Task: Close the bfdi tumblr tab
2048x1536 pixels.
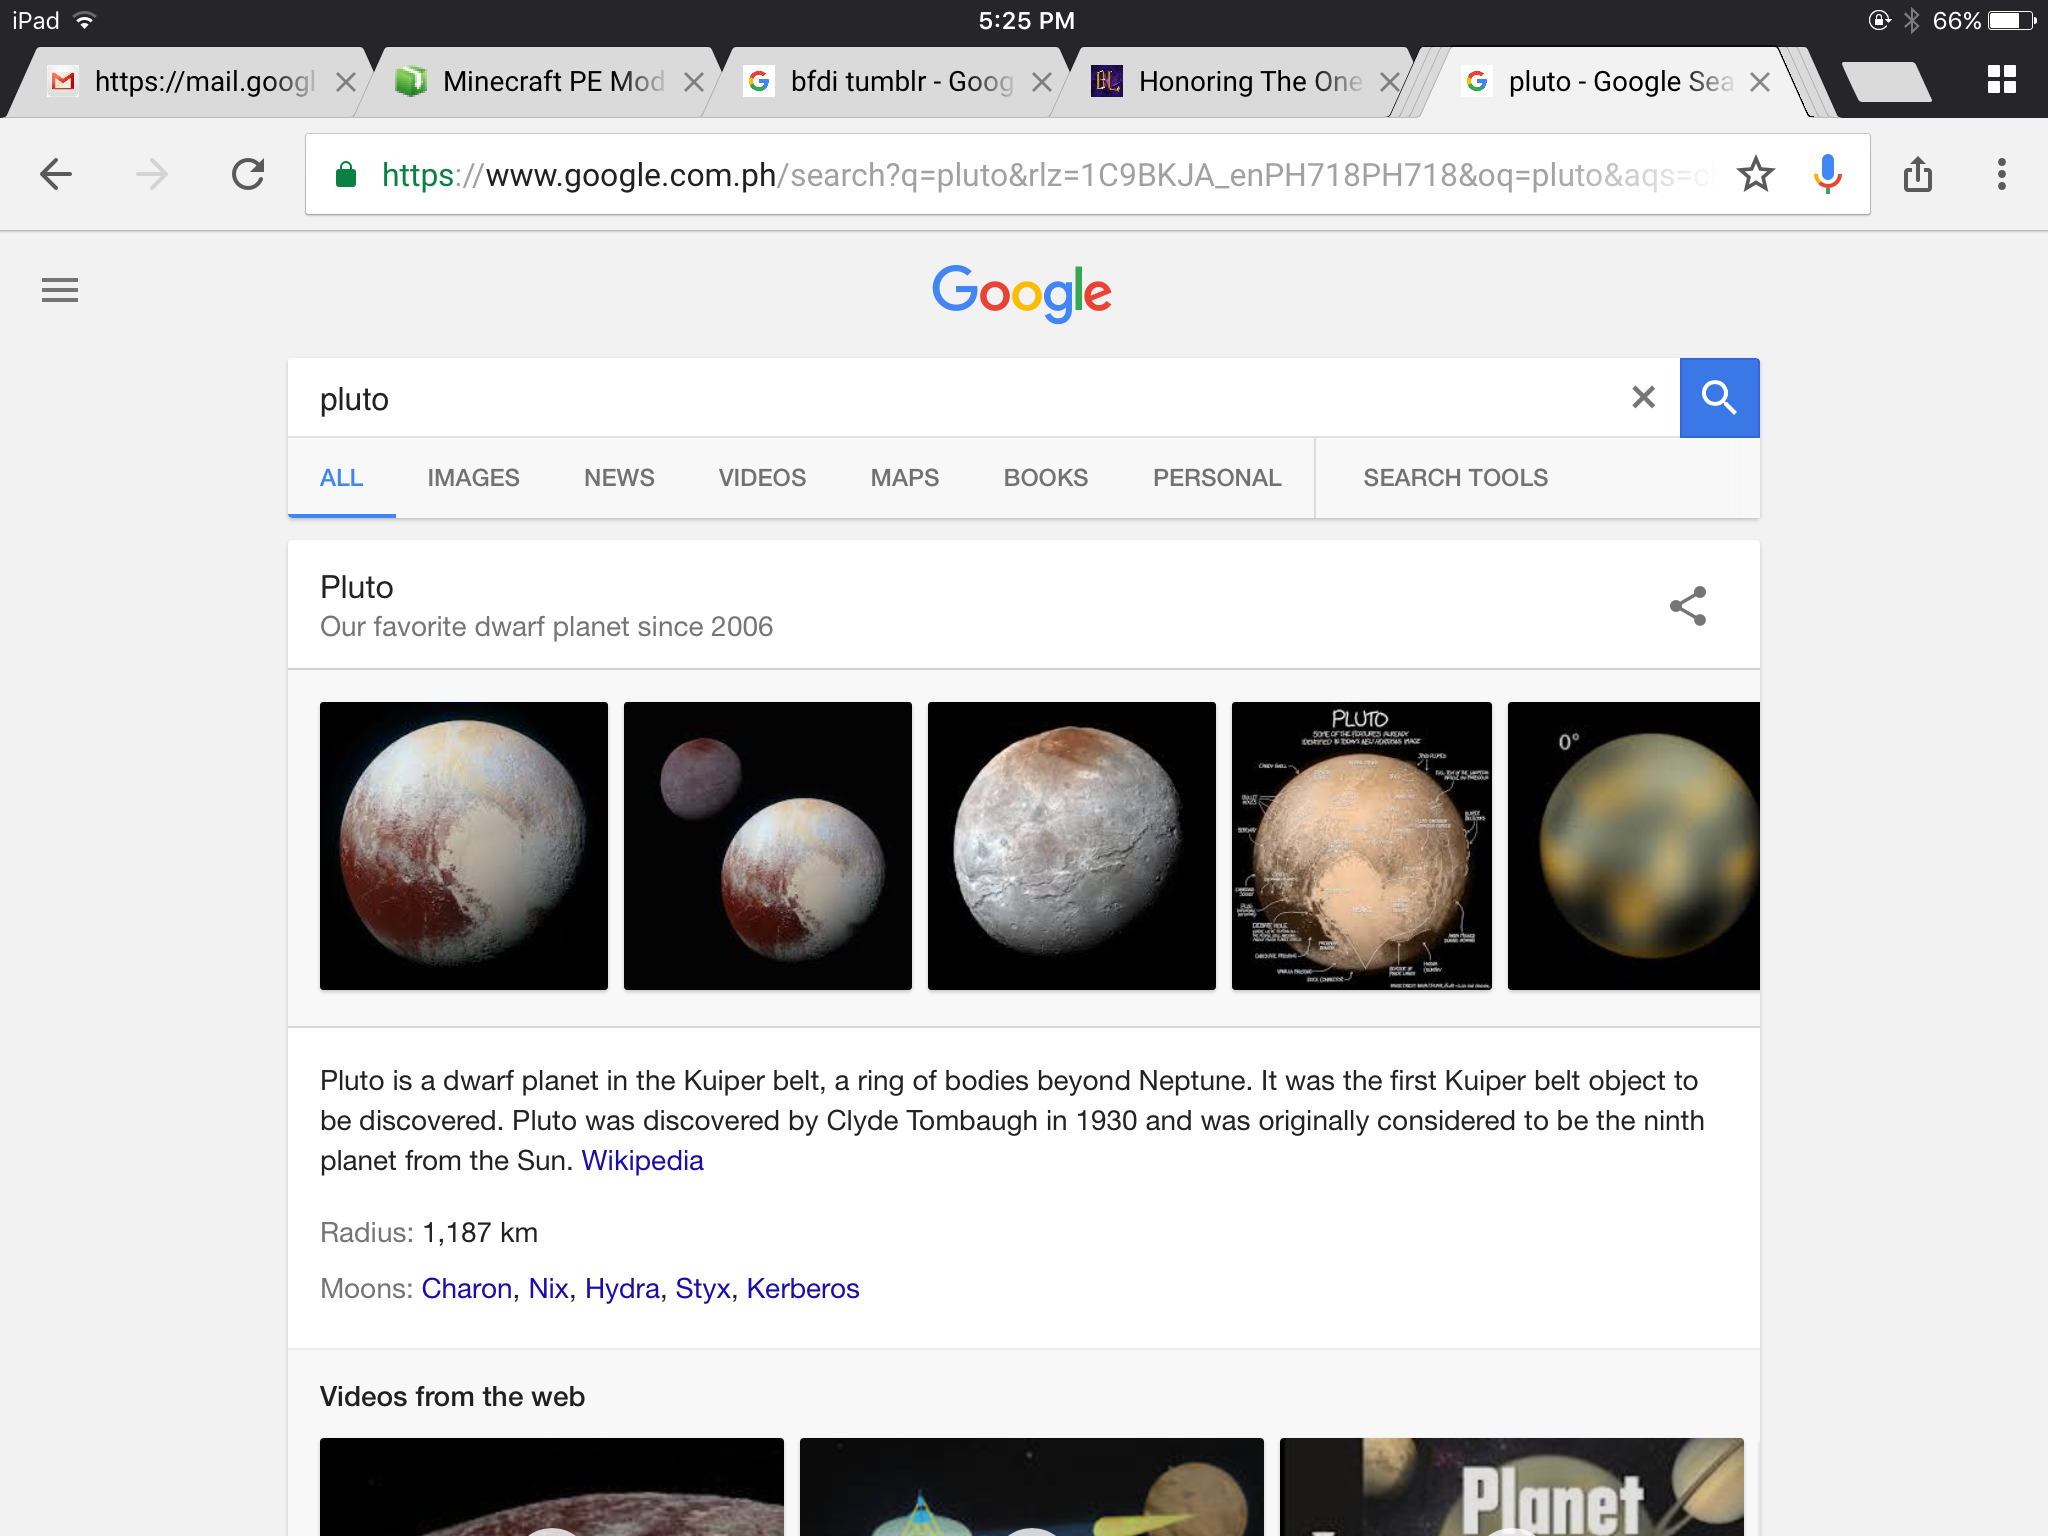Action: pyautogui.click(x=1042, y=82)
